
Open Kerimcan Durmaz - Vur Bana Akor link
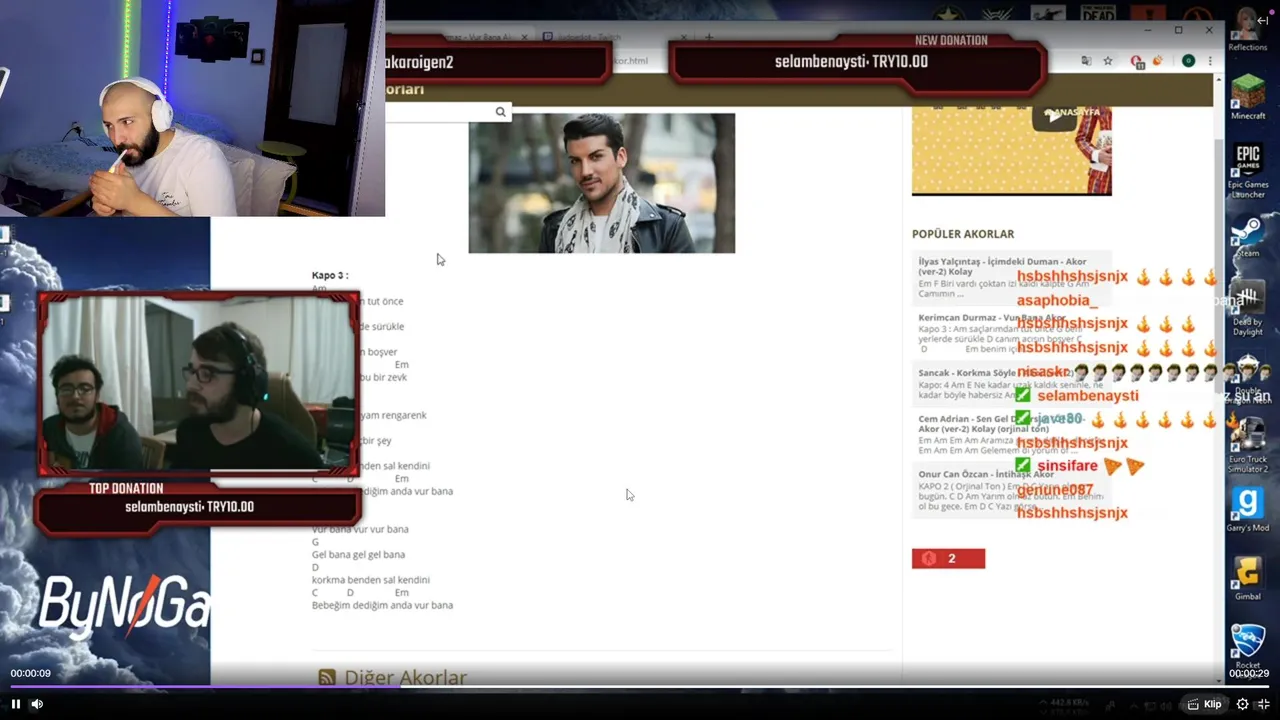pos(991,318)
